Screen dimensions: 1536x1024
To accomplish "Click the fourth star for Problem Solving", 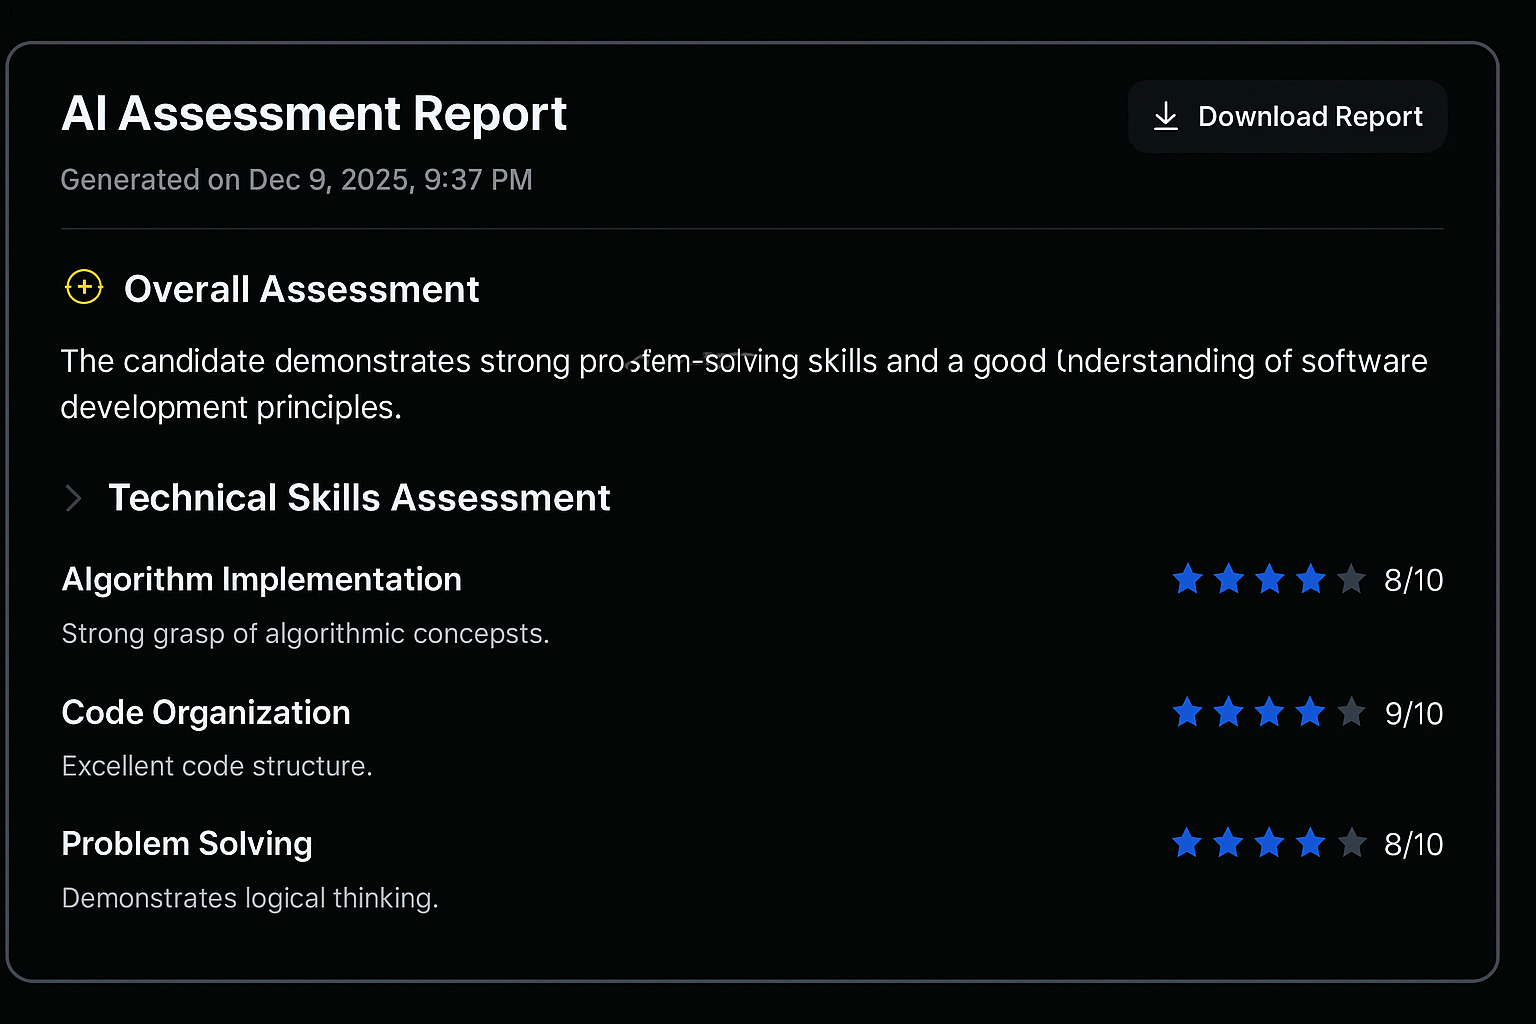I will point(1310,844).
